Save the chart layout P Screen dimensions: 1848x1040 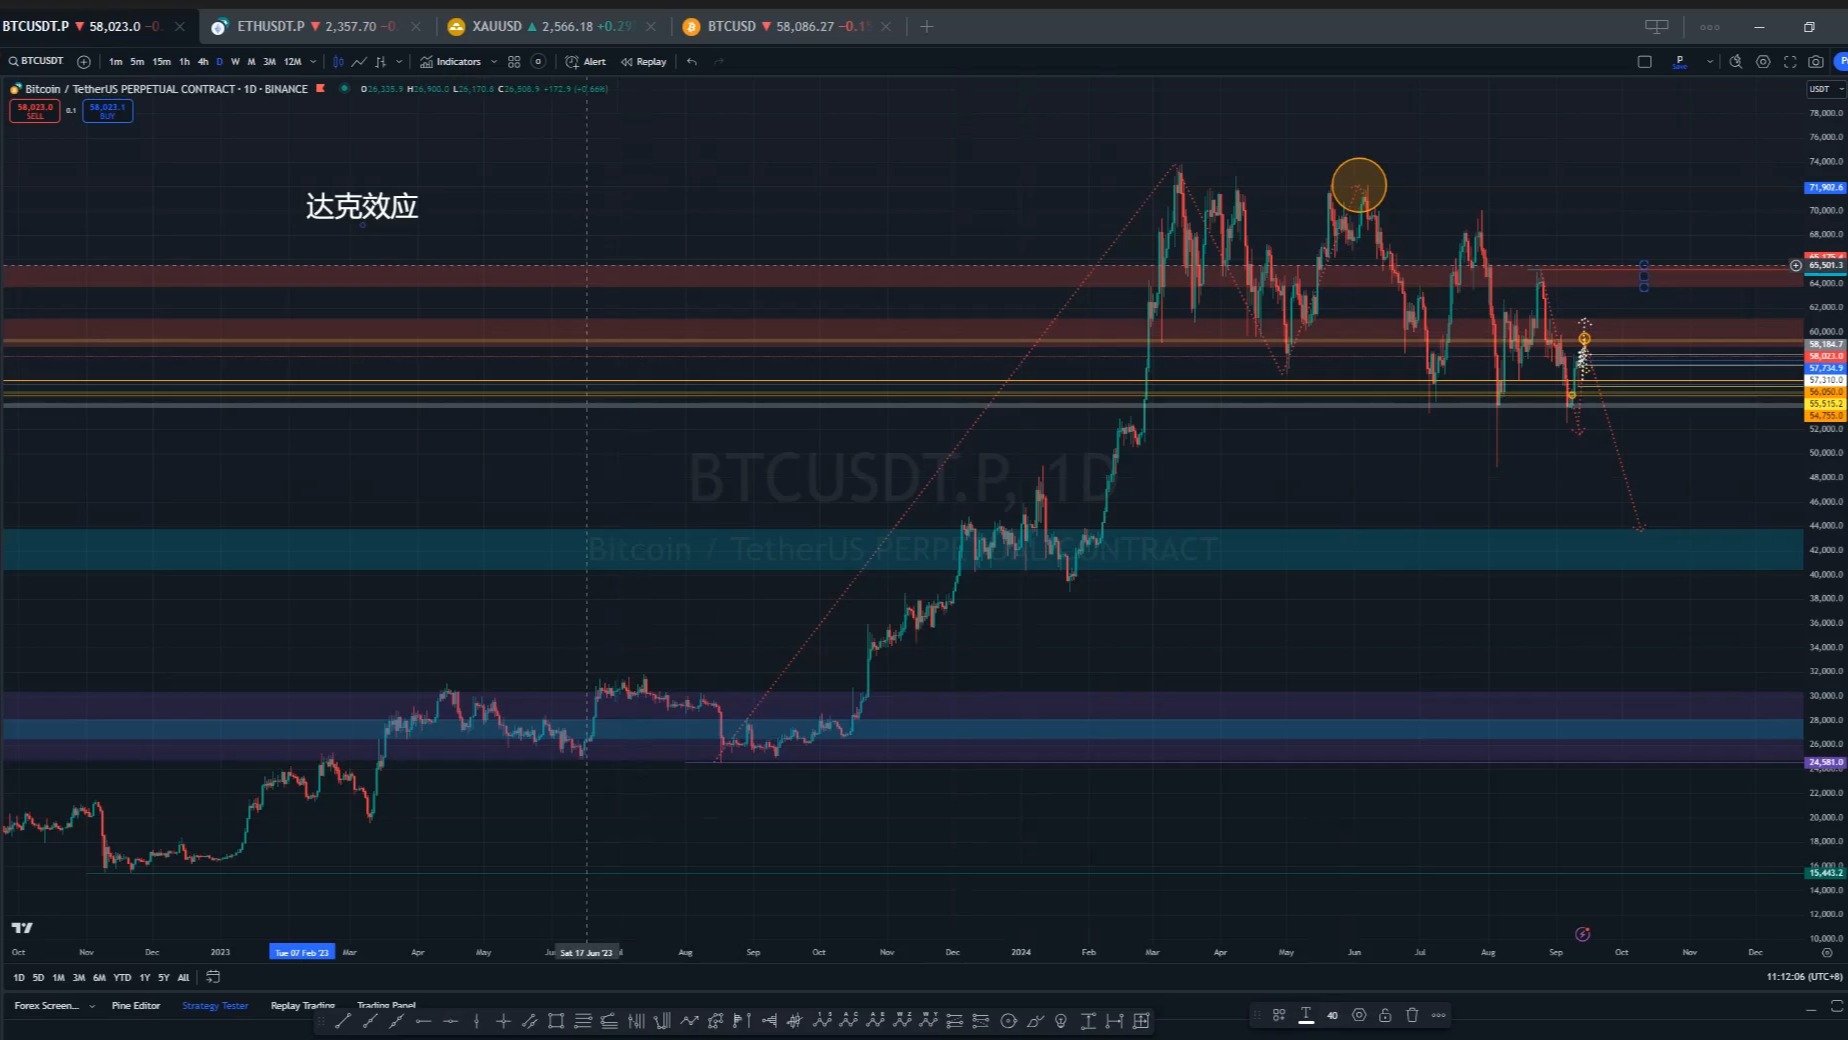[1680, 62]
